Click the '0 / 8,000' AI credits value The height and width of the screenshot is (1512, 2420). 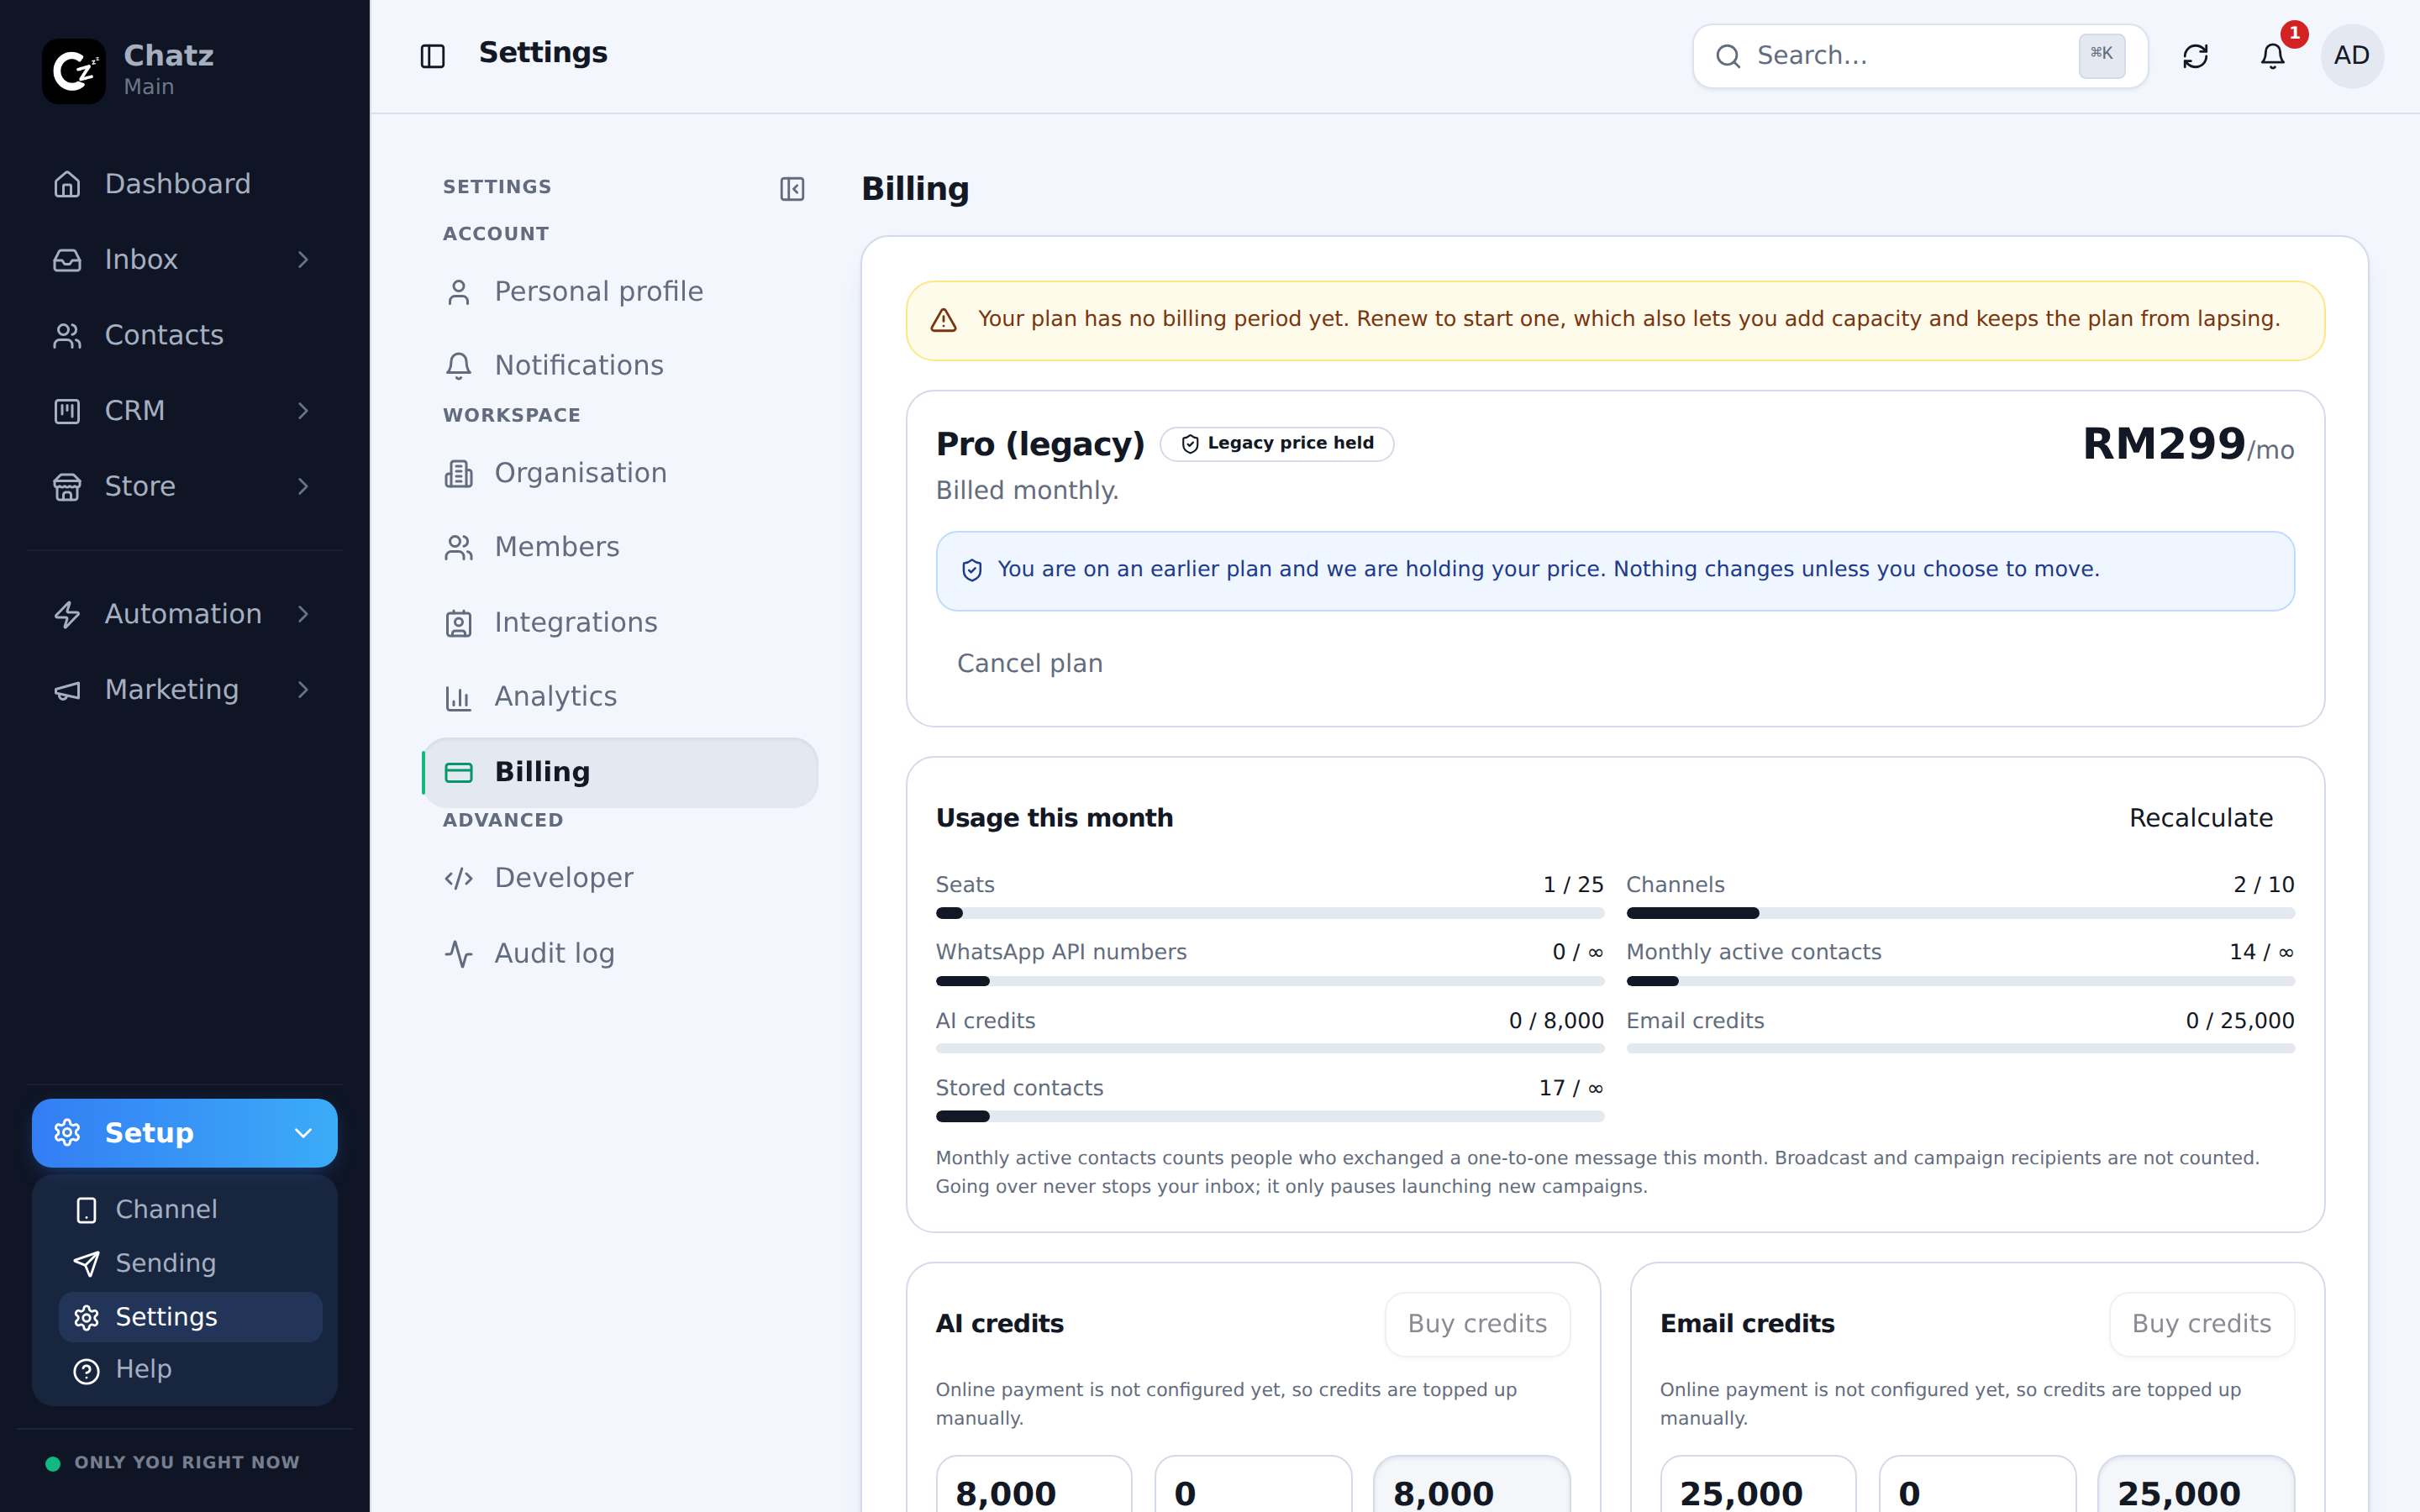(1556, 1020)
